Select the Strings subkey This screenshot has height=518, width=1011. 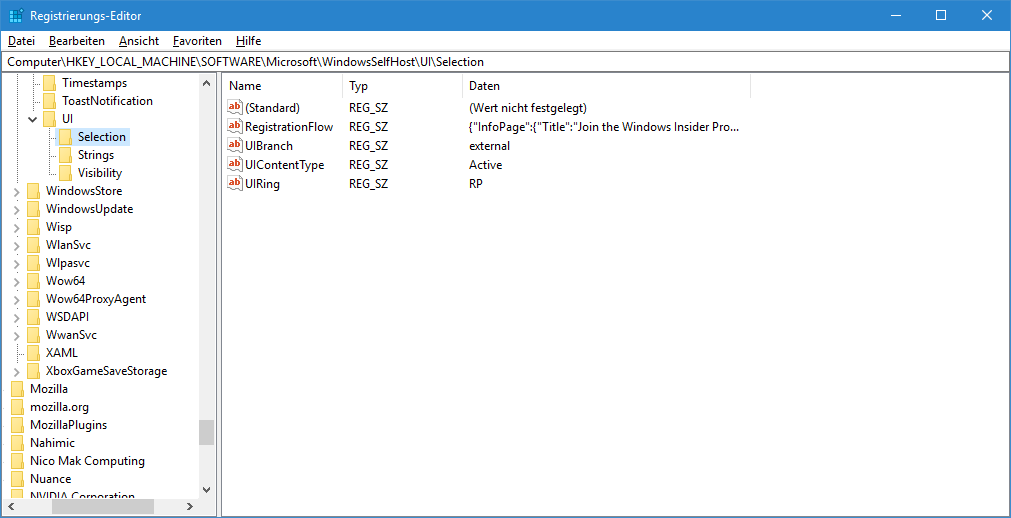pos(96,155)
